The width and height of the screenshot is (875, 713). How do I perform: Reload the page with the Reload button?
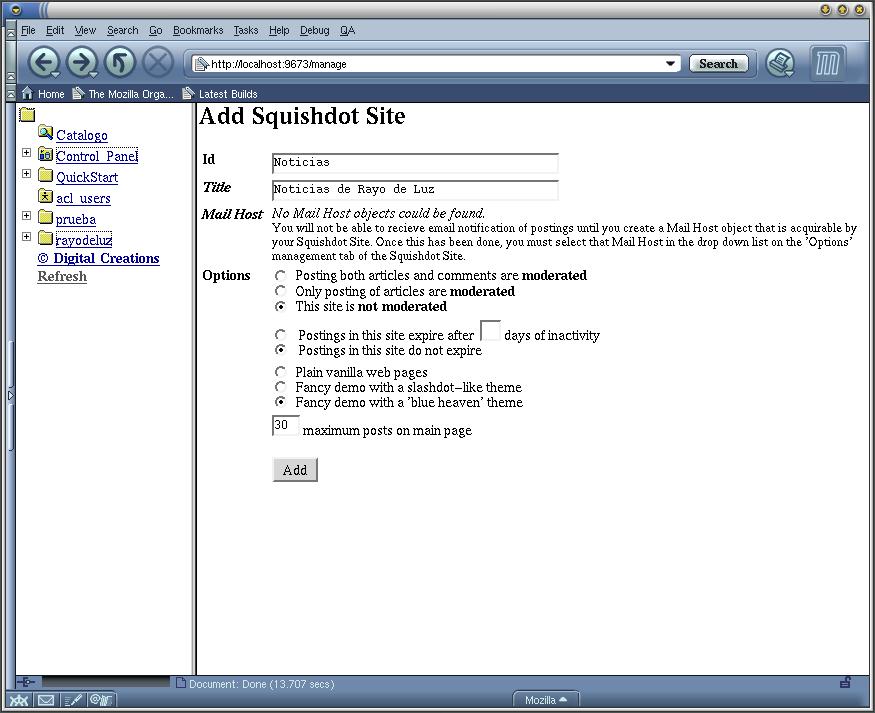119,61
